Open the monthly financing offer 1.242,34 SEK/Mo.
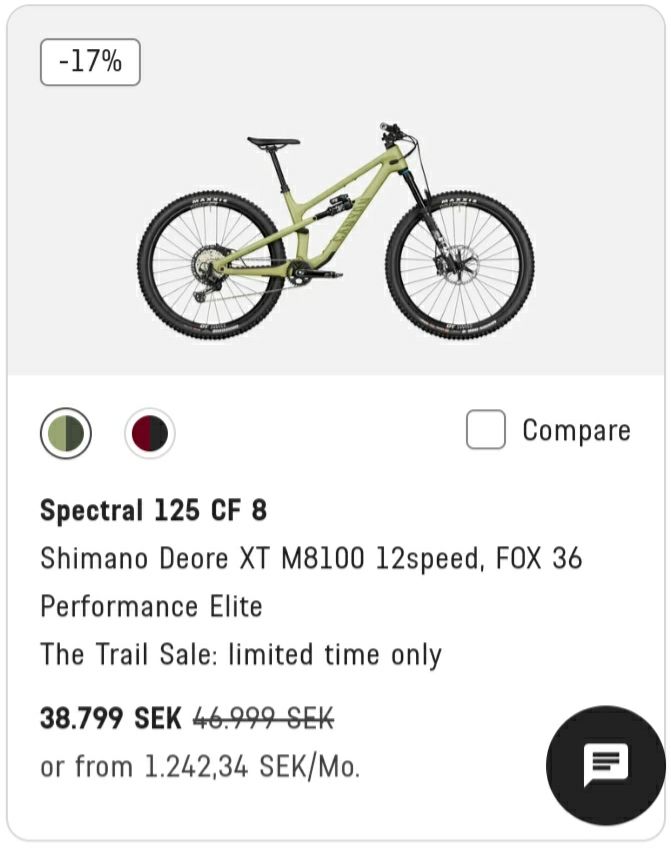The width and height of the screenshot is (671, 848). [x=200, y=766]
